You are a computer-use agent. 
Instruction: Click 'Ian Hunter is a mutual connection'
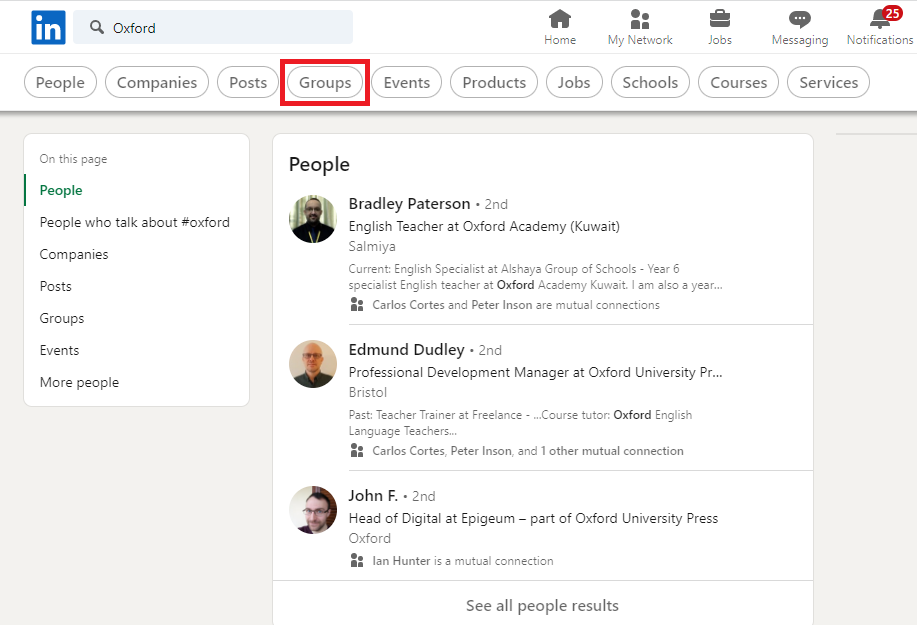pos(463,561)
